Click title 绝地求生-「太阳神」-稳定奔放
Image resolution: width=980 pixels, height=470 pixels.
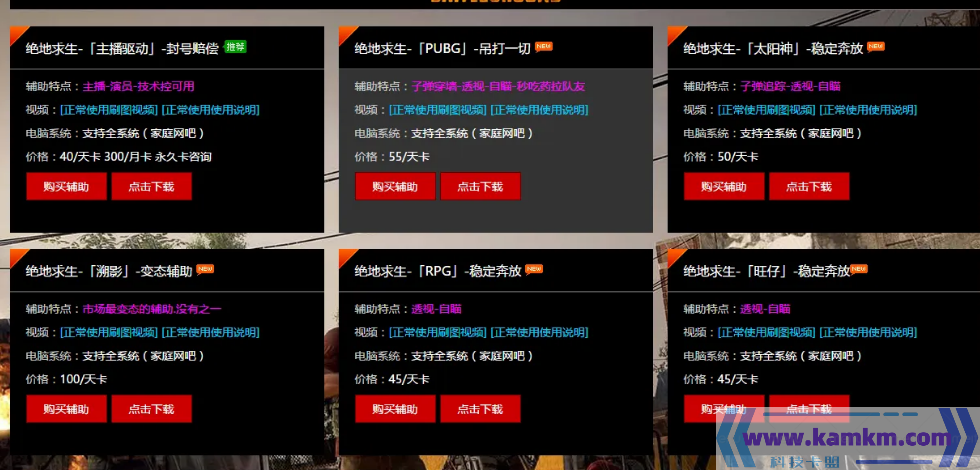pyautogui.click(x=773, y=49)
